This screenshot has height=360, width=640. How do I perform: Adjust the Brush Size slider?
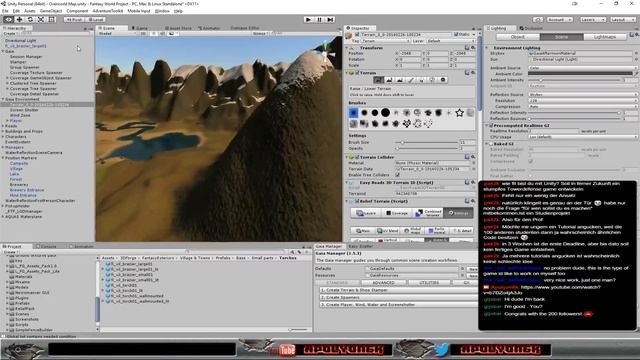(427, 142)
